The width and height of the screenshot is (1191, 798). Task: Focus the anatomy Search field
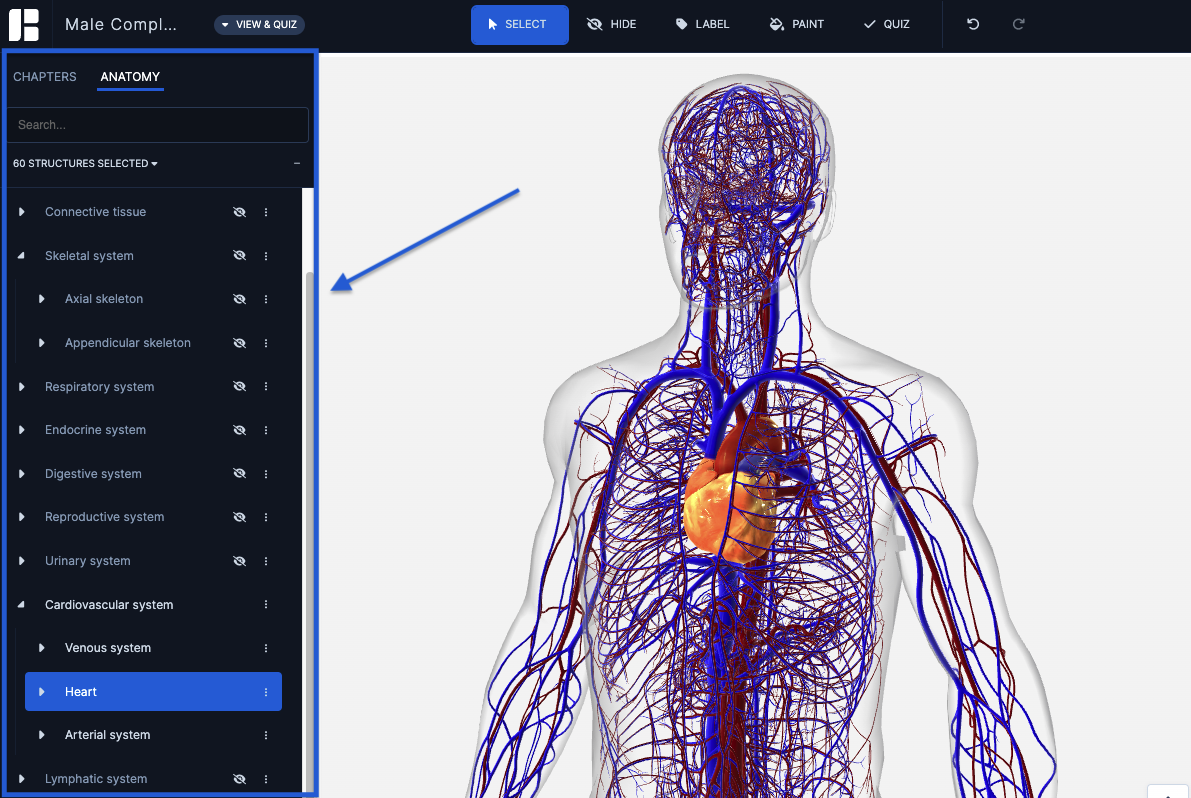pos(158,125)
